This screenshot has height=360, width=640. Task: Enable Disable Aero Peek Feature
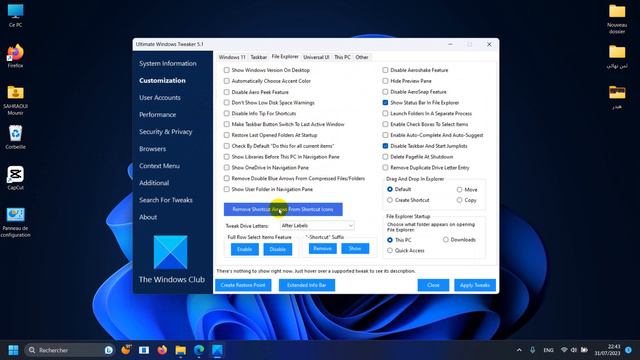point(227,92)
